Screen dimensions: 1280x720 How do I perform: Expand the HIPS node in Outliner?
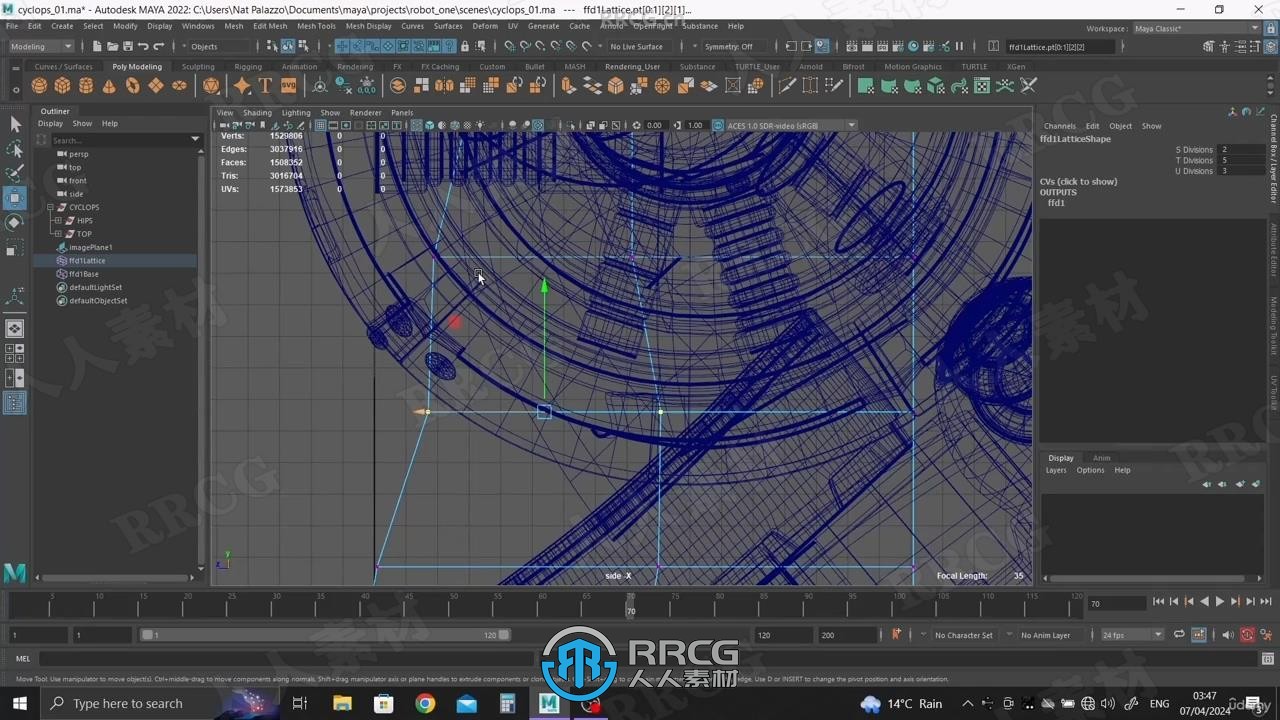pos(58,220)
